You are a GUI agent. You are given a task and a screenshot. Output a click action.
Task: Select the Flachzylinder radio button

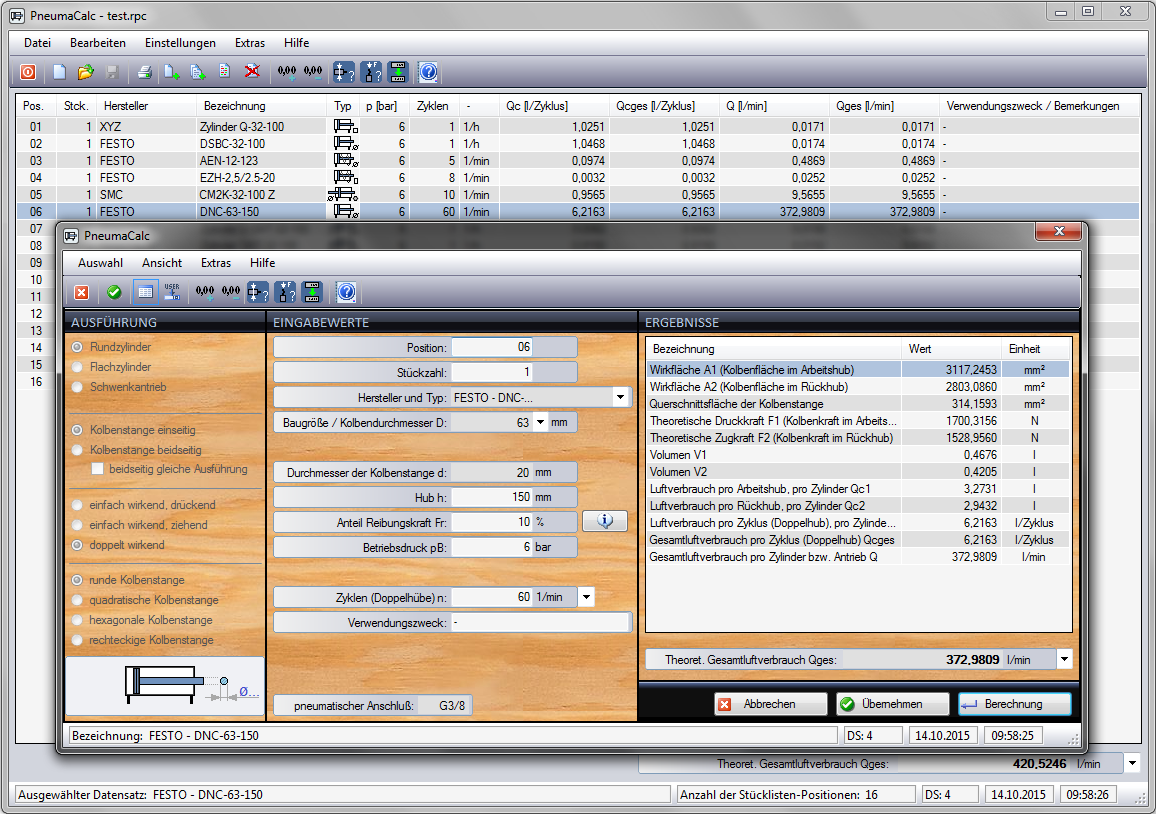[x=78, y=367]
